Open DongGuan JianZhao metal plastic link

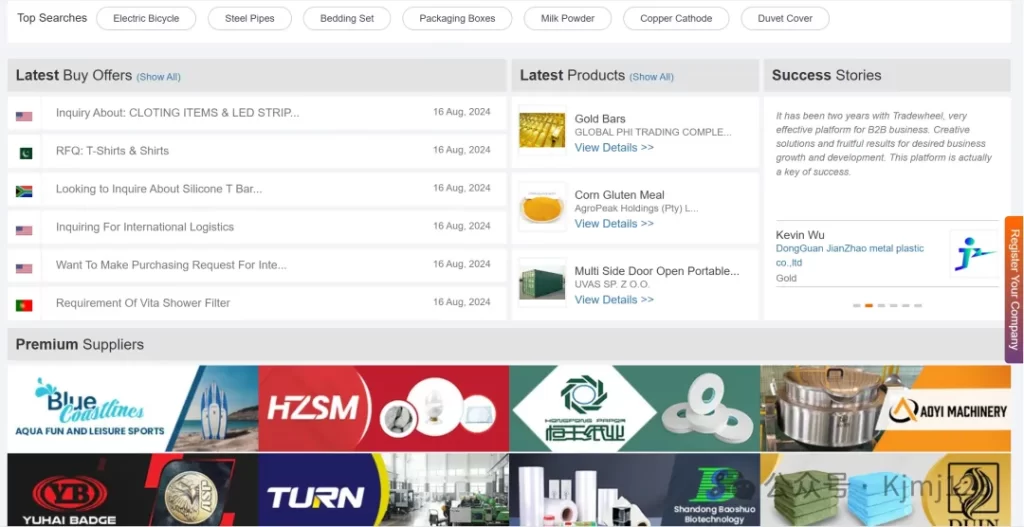pos(850,255)
